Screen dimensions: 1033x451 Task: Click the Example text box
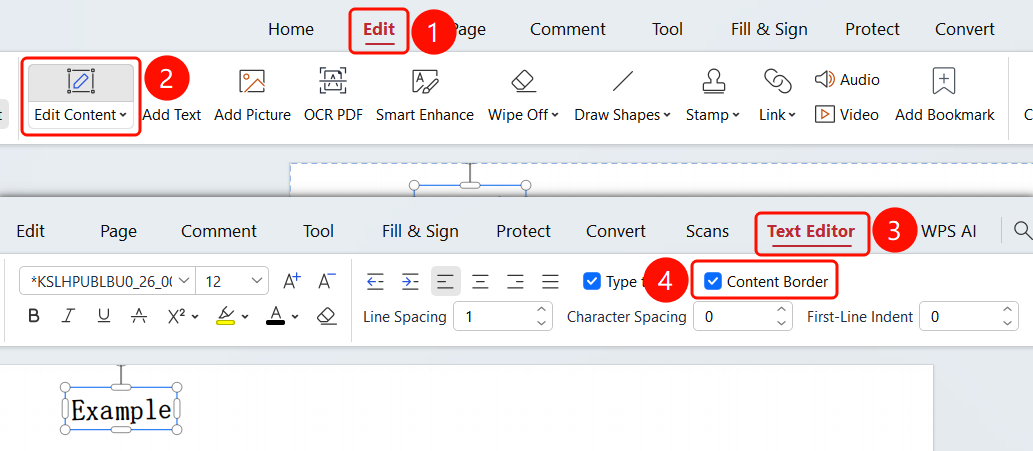point(121,410)
